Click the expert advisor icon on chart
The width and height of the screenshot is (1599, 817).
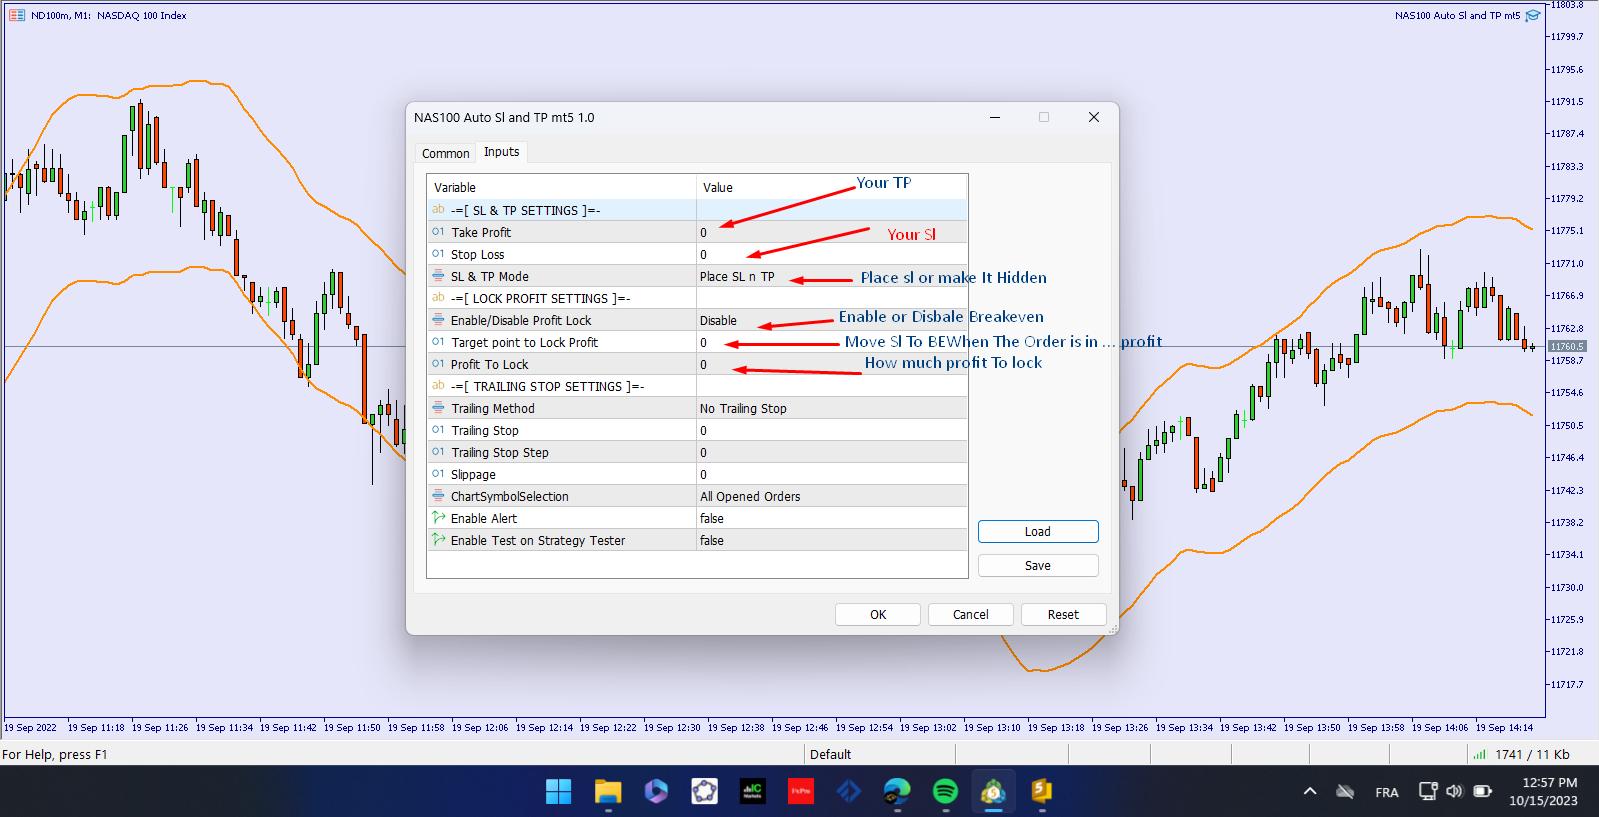(x=1532, y=15)
